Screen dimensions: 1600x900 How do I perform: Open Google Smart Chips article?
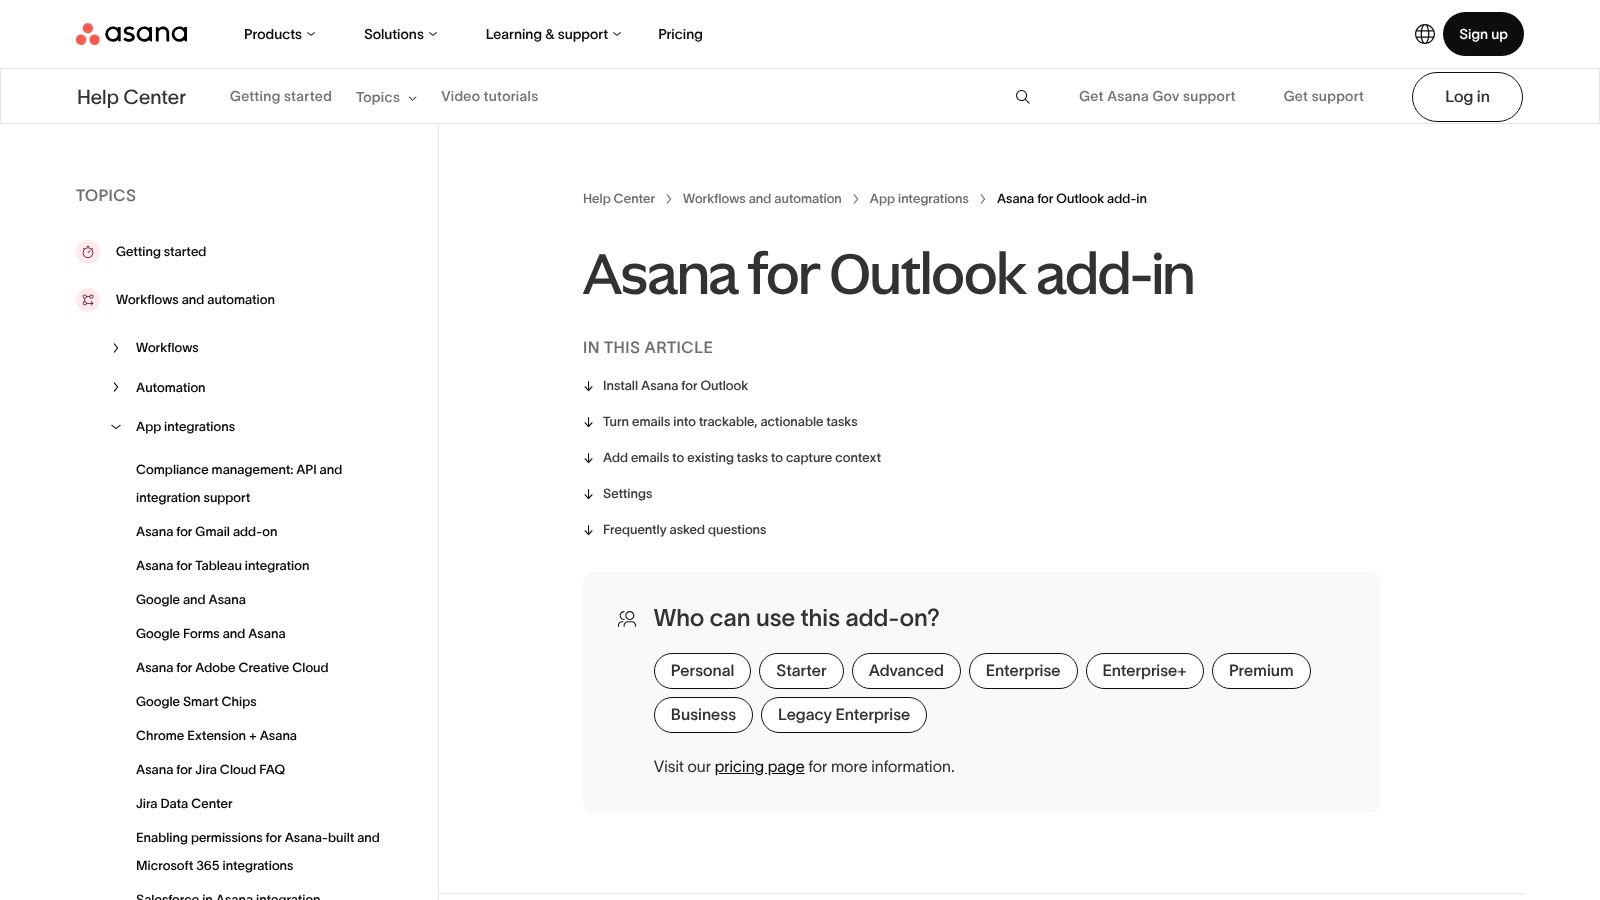[x=196, y=702]
